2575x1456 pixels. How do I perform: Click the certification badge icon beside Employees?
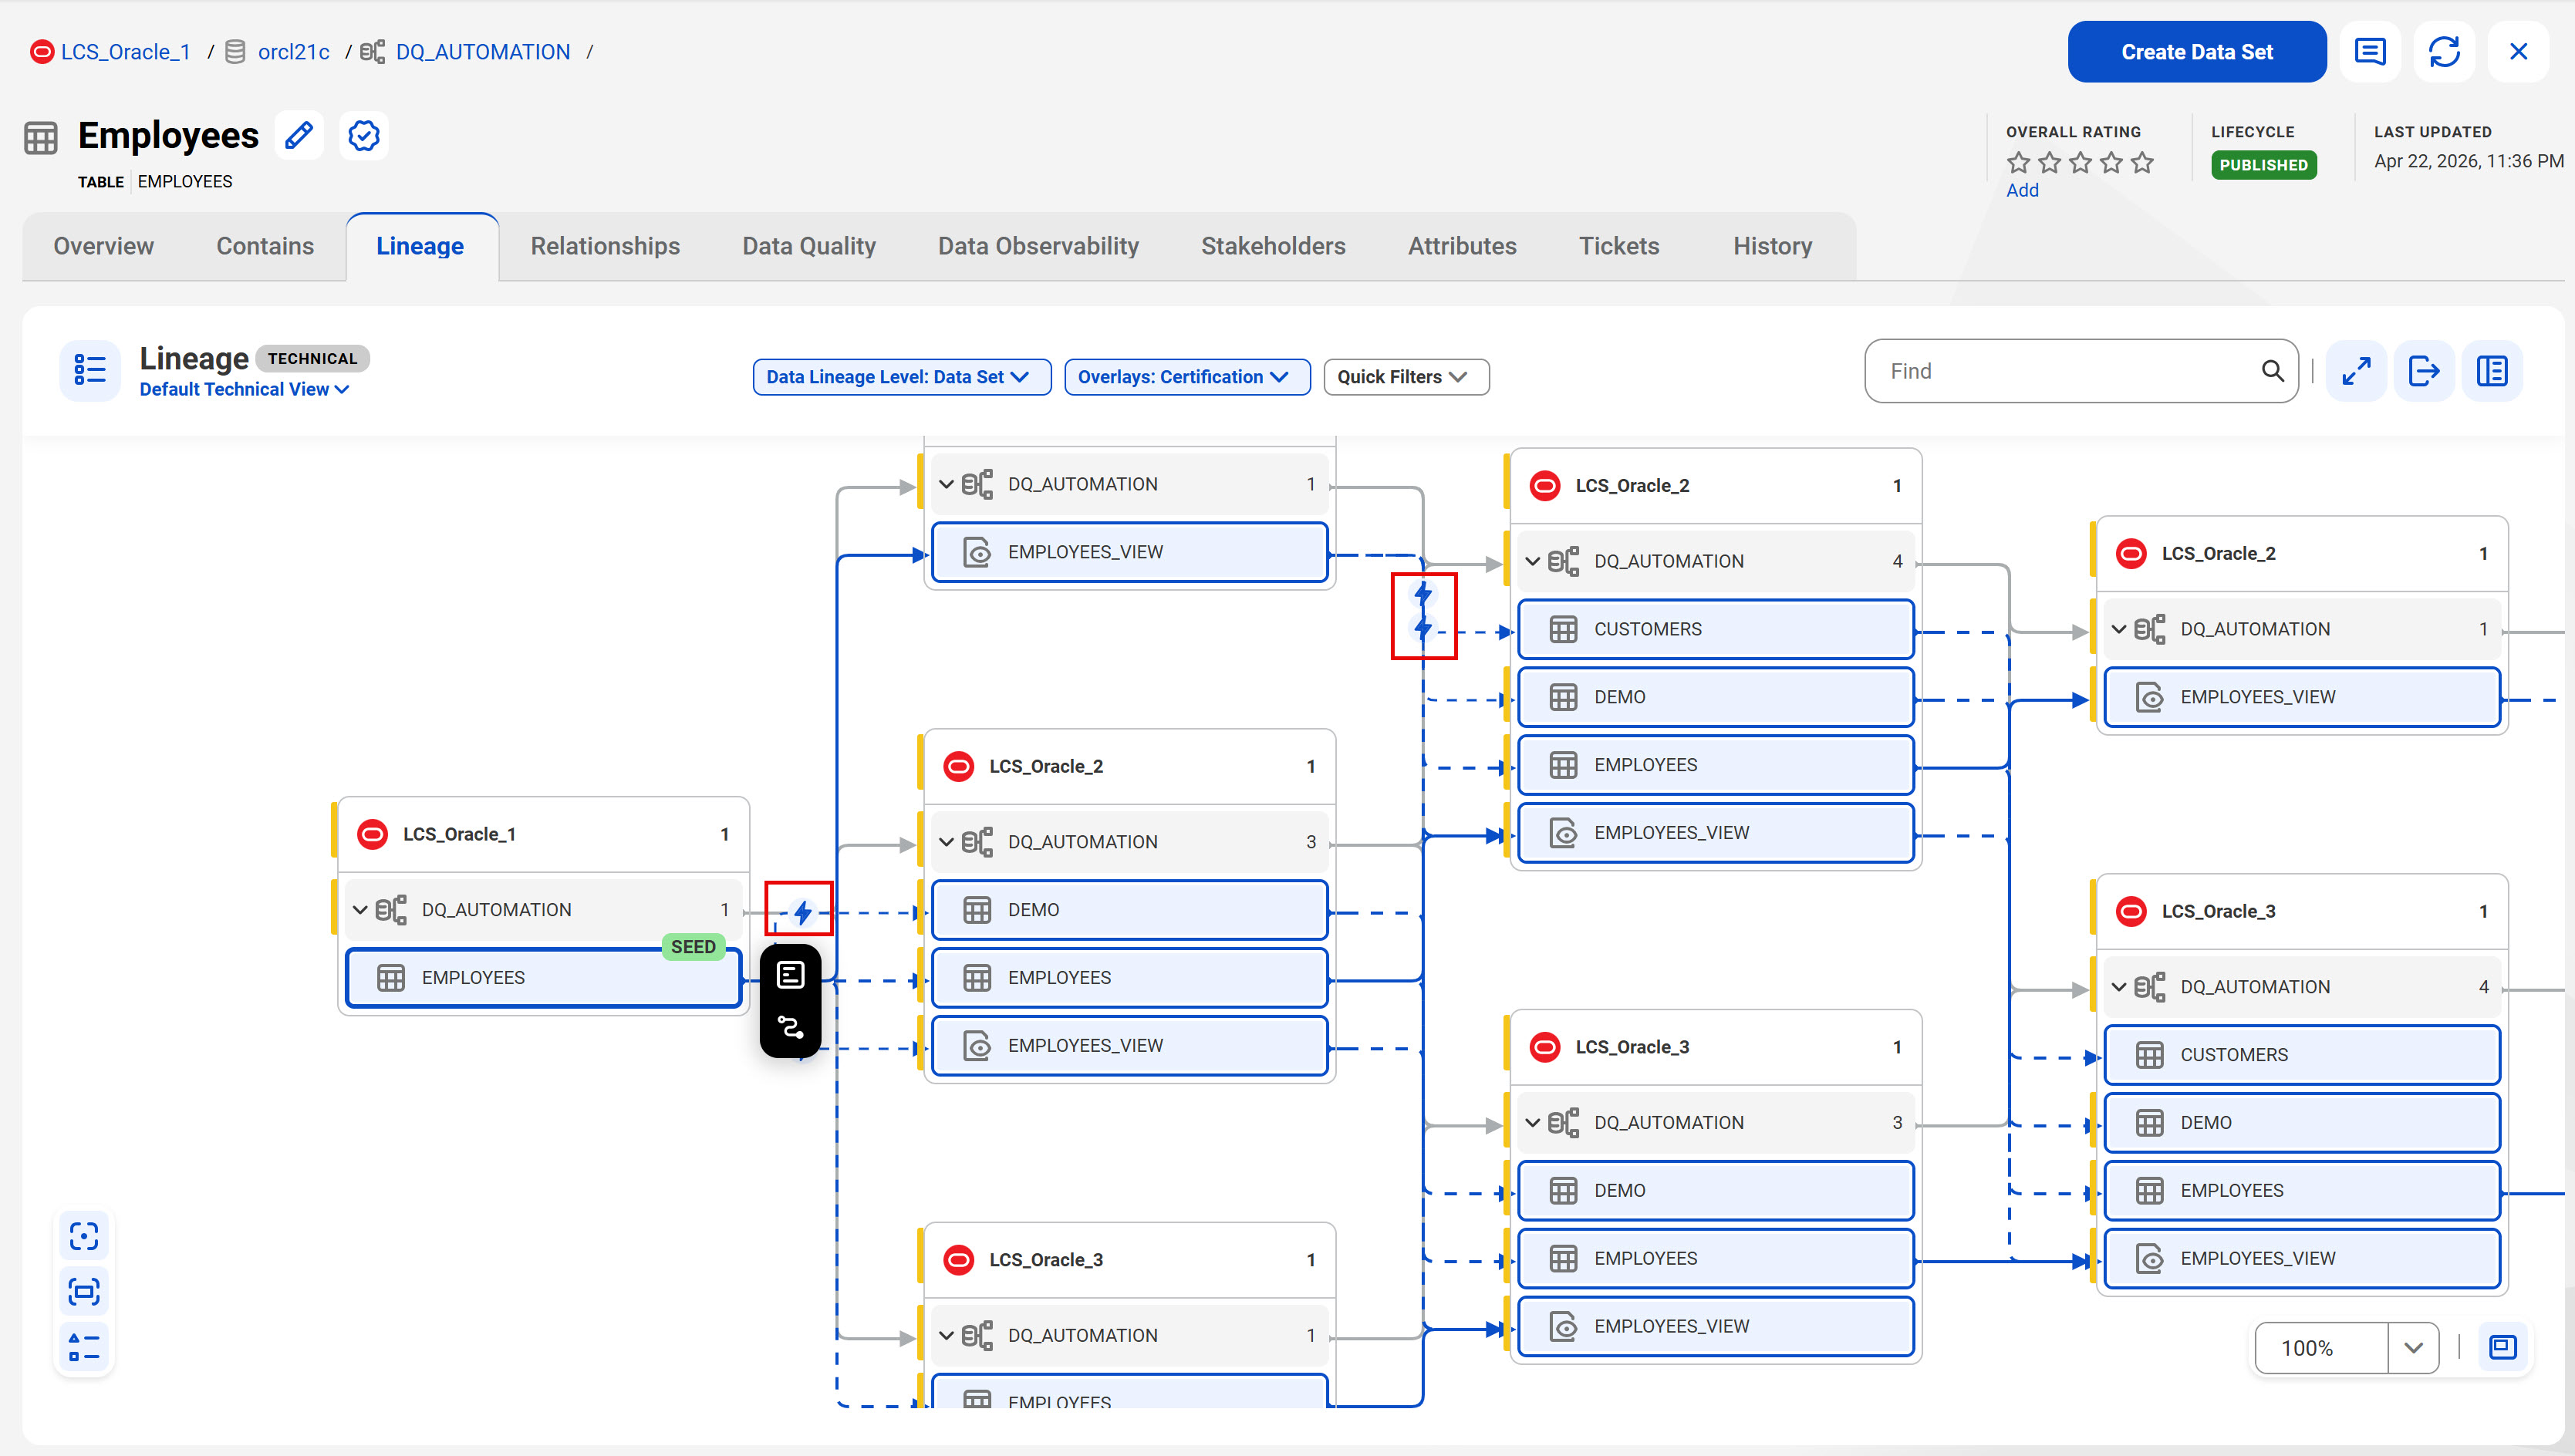tap(364, 135)
